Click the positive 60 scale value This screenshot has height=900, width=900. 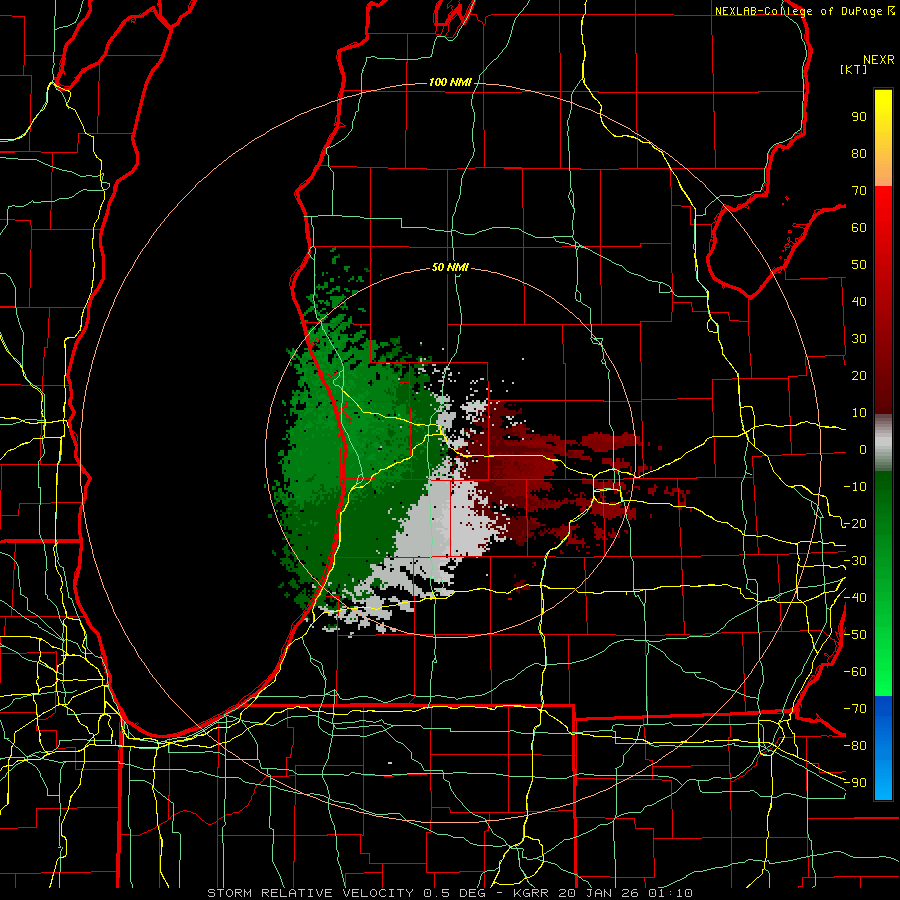tap(859, 228)
